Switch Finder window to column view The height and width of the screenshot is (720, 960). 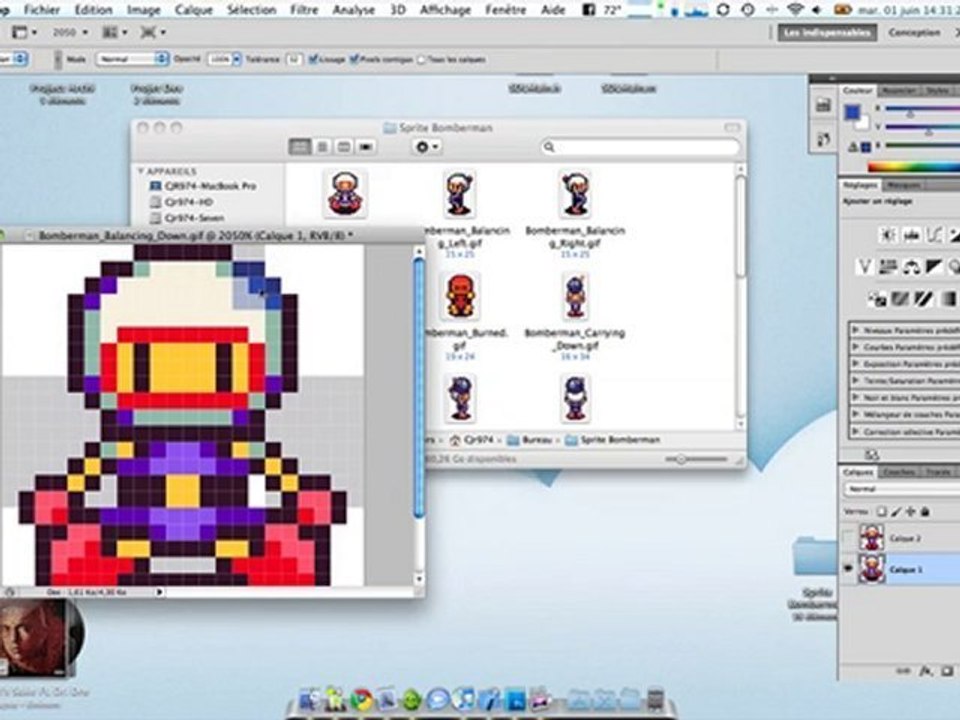point(344,147)
